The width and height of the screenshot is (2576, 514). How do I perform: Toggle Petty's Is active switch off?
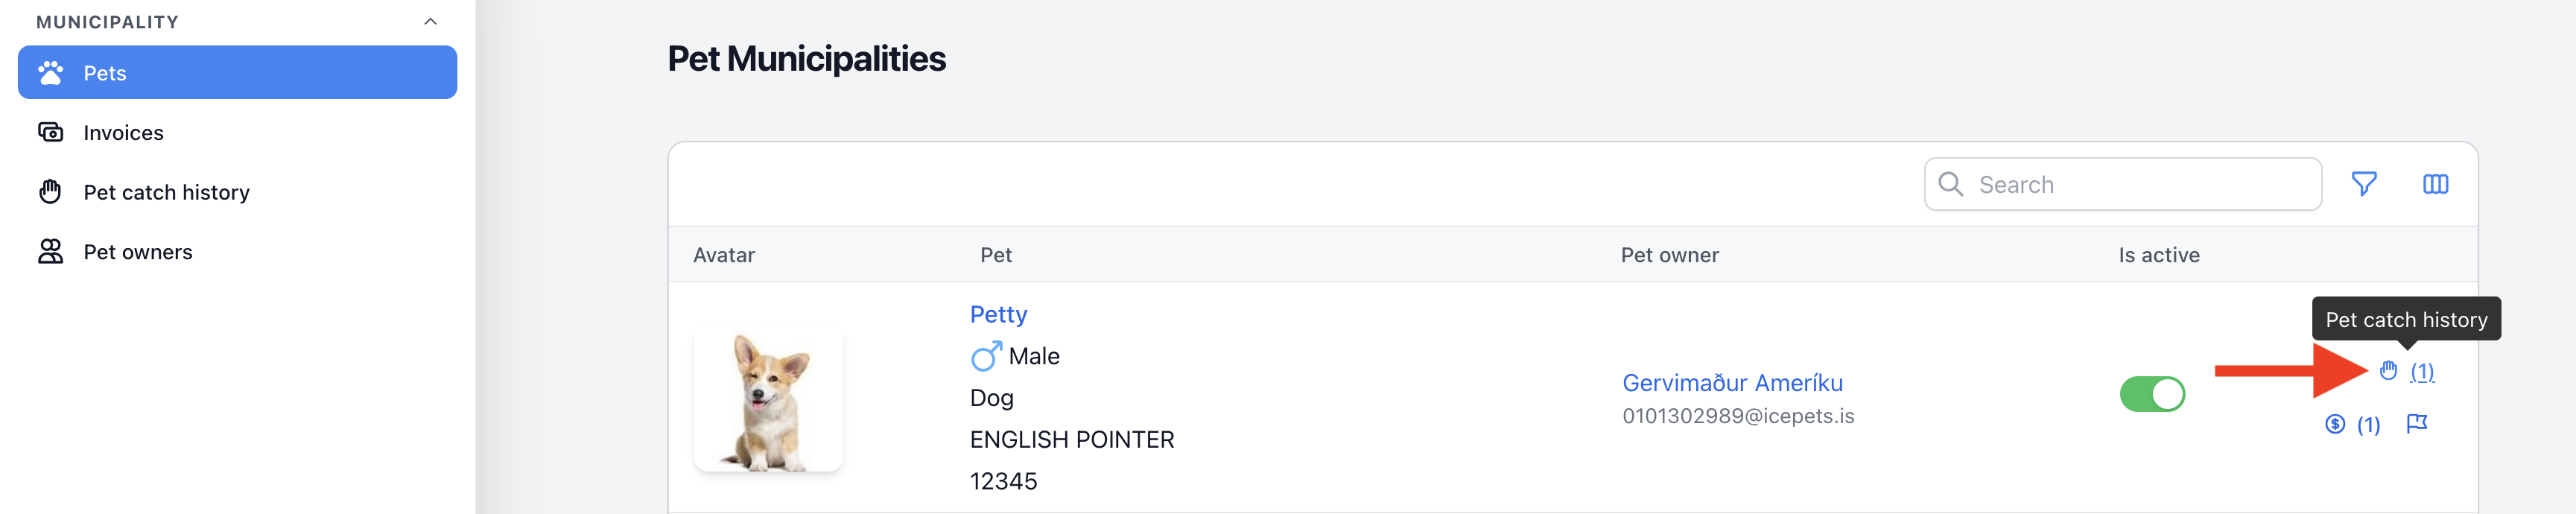click(2152, 394)
